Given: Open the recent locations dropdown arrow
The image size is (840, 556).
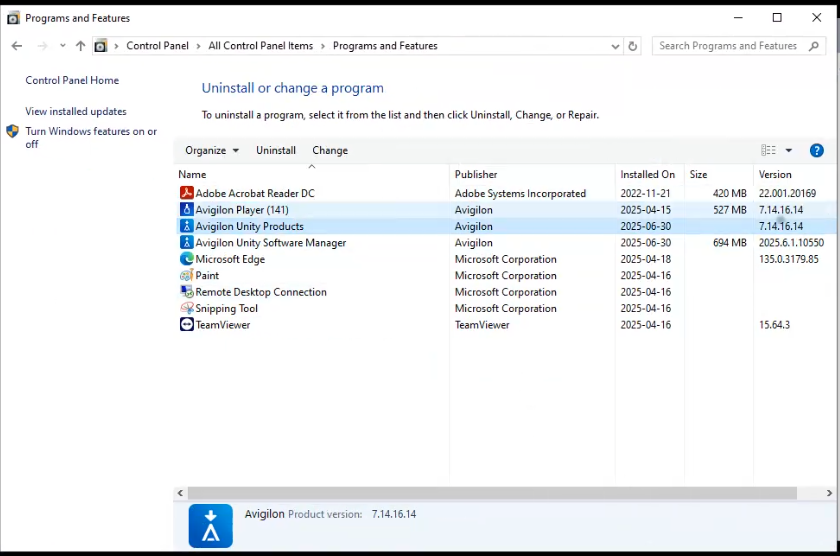Looking at the screenshot, I should click(62, 46).
